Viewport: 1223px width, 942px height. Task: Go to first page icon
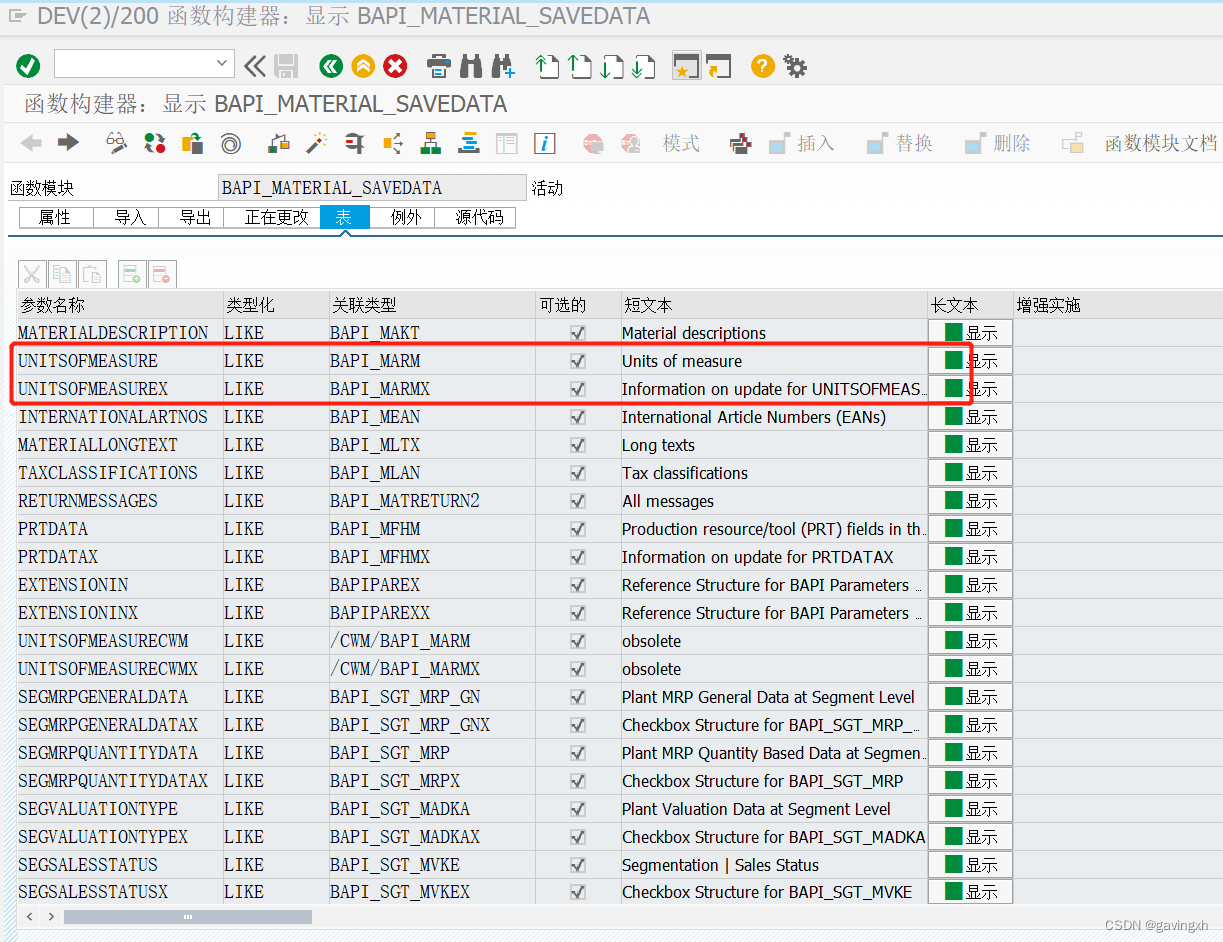[x=547, y=67]
